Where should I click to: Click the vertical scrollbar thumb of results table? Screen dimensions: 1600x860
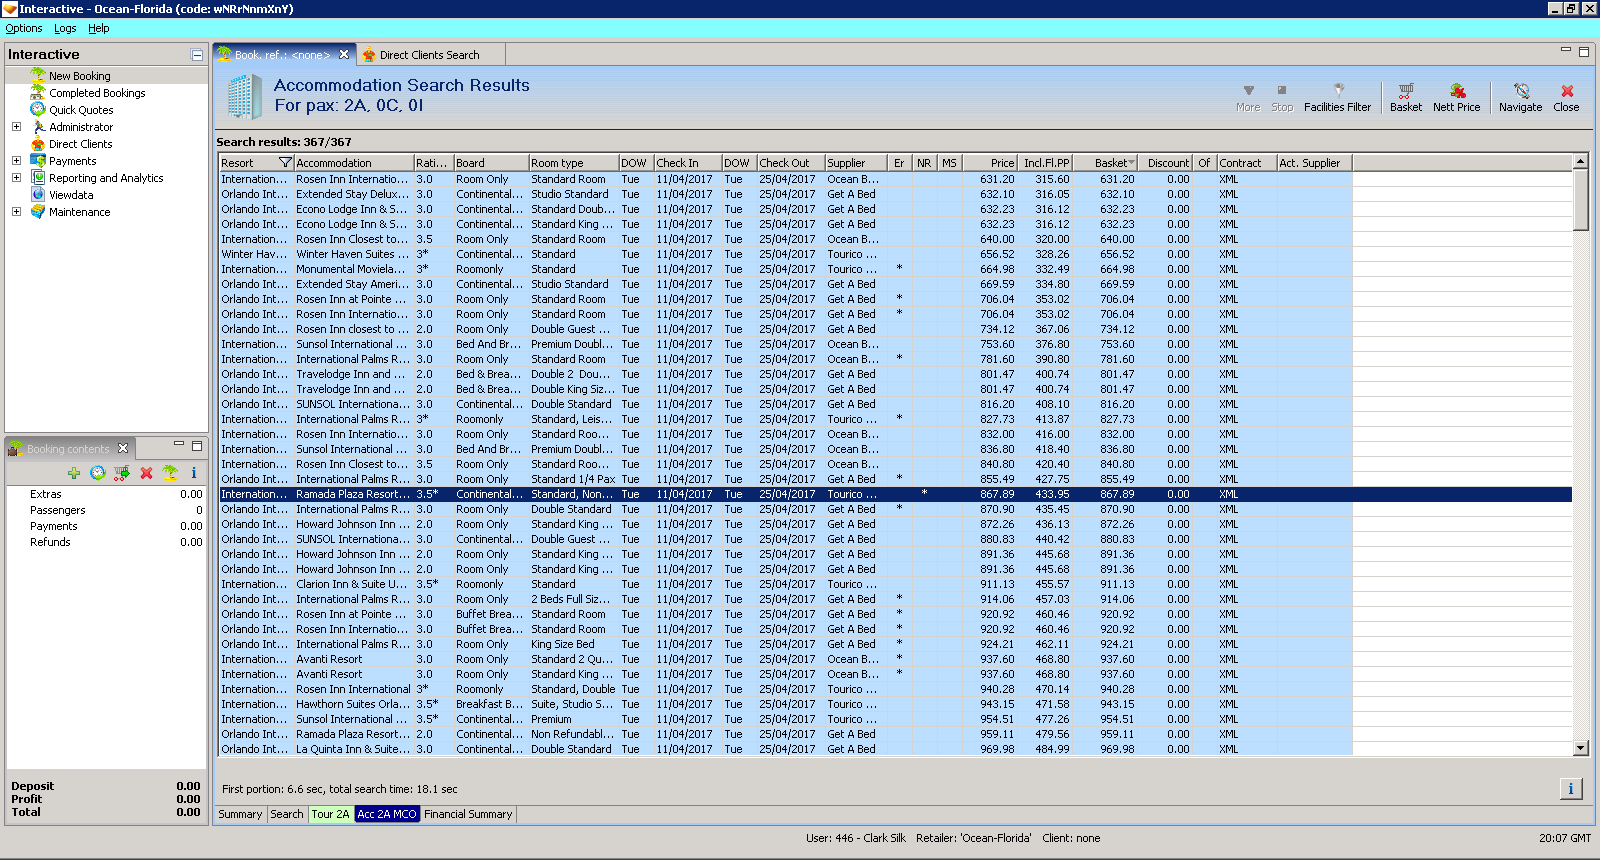(1581, 199)
